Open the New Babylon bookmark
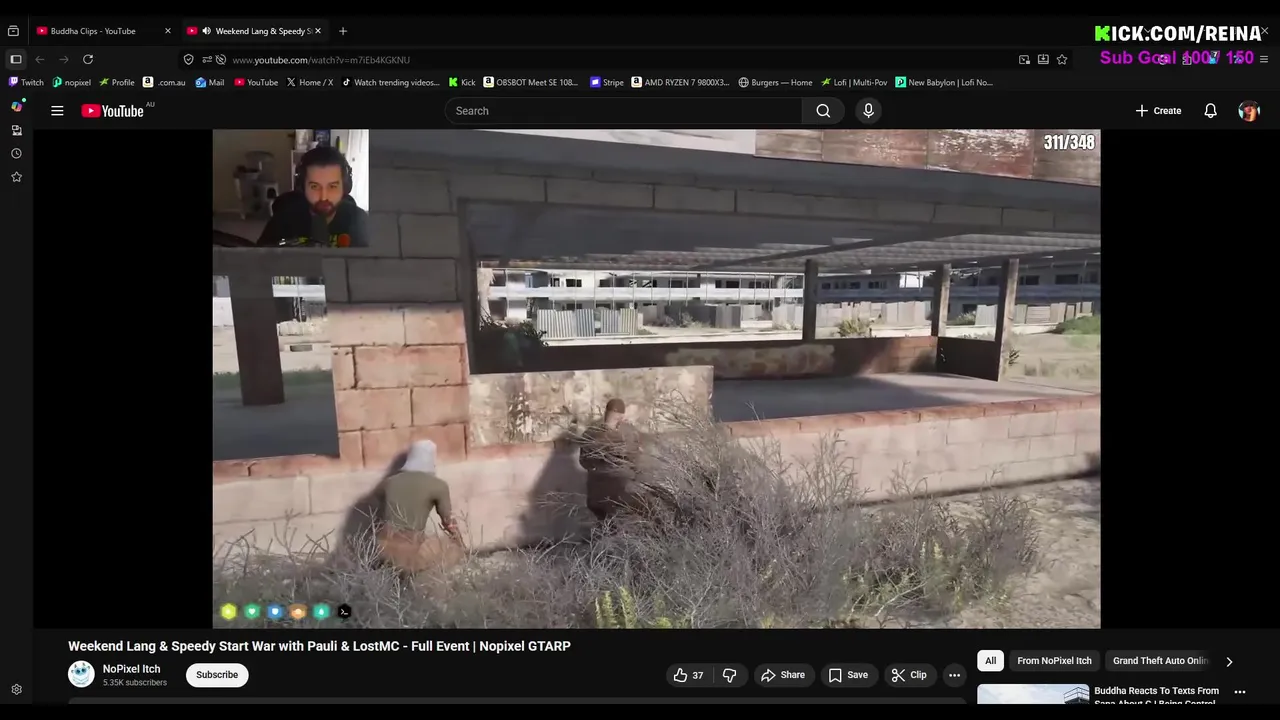The image size is (1280, 720). (944, 83)
